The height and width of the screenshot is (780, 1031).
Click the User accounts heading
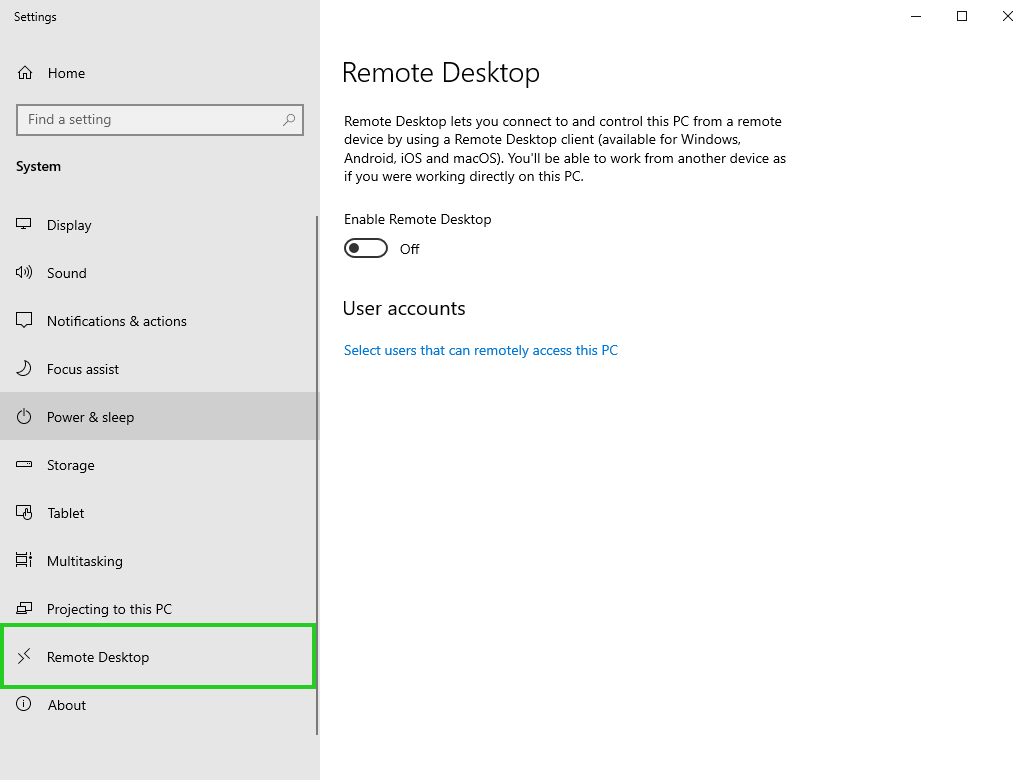coord(404,308)
